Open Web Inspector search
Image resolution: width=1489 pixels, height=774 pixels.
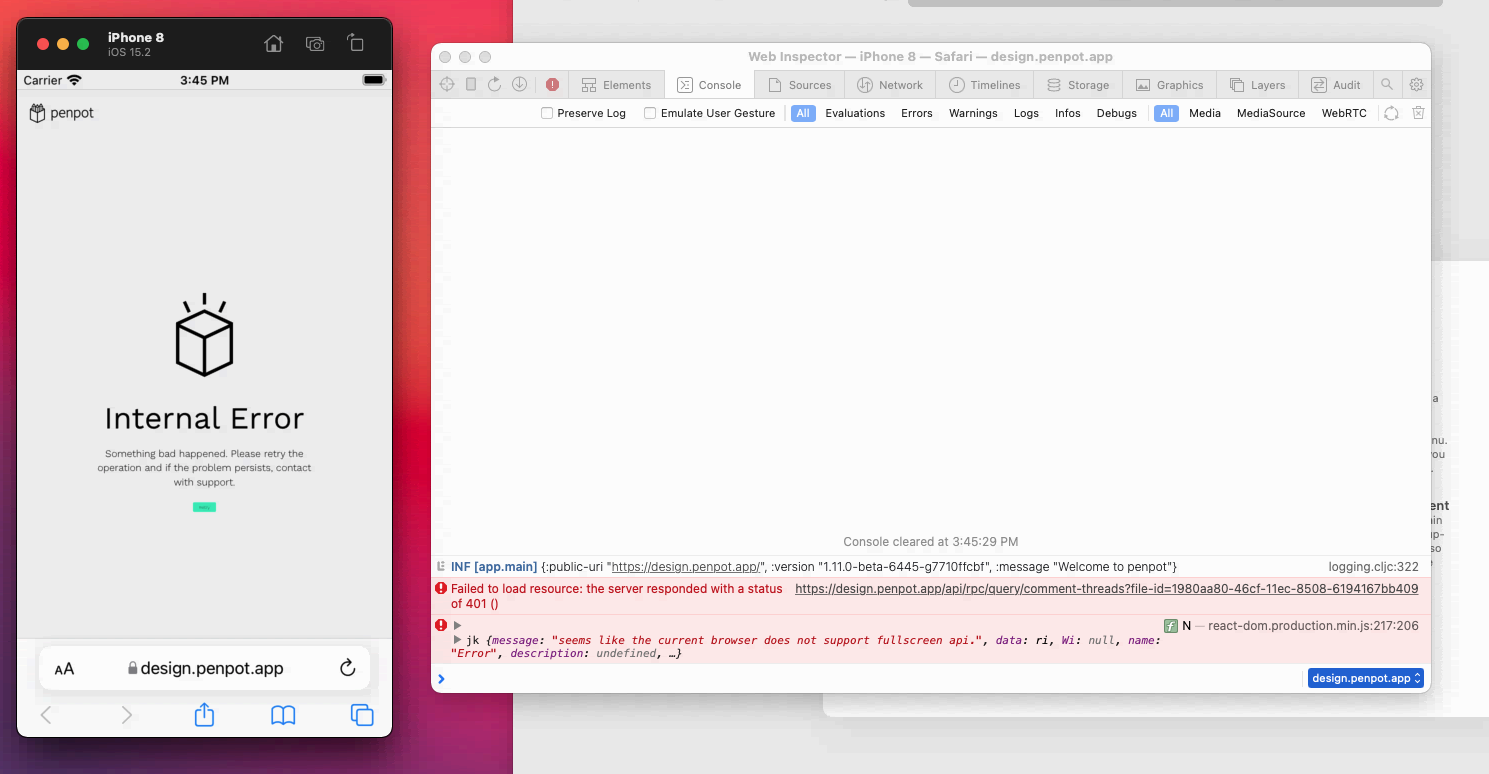(x=1388, y=84)
